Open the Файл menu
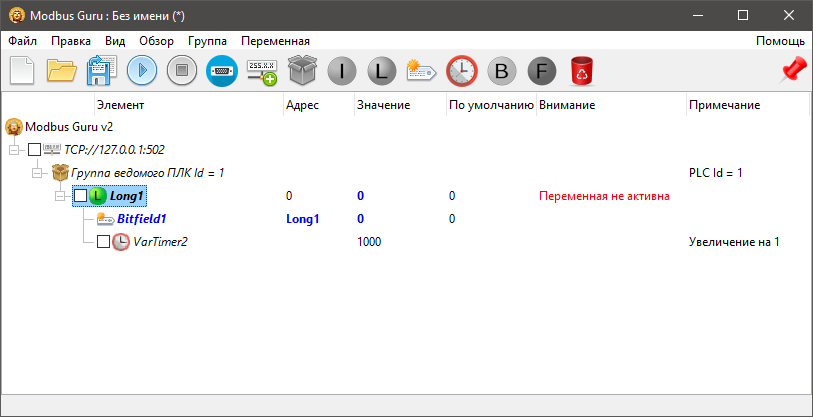 23,41
